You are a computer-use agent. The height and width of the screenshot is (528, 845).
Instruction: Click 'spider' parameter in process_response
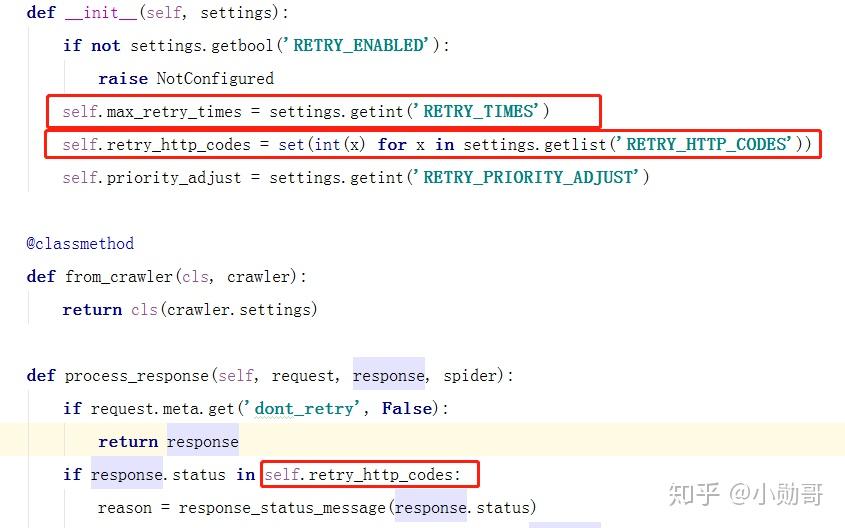(469, 375)
